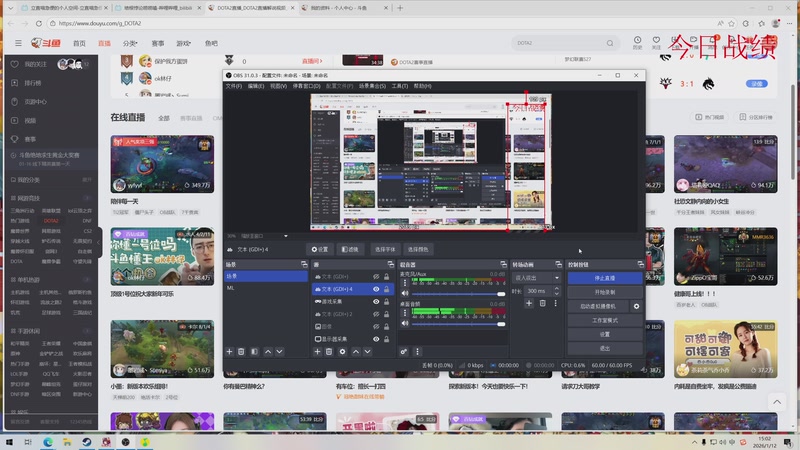800x450 pixels.
Task: Open source properties gear icon
Action: coord(342,352)
